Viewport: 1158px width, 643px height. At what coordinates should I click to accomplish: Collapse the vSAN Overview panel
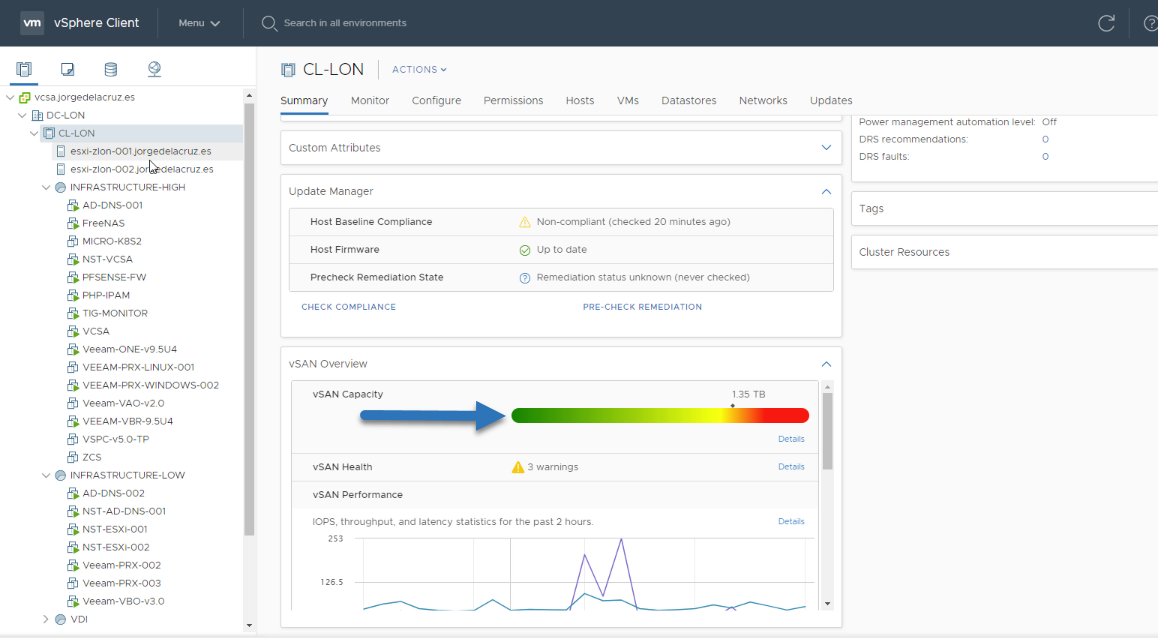click(826, 364)
